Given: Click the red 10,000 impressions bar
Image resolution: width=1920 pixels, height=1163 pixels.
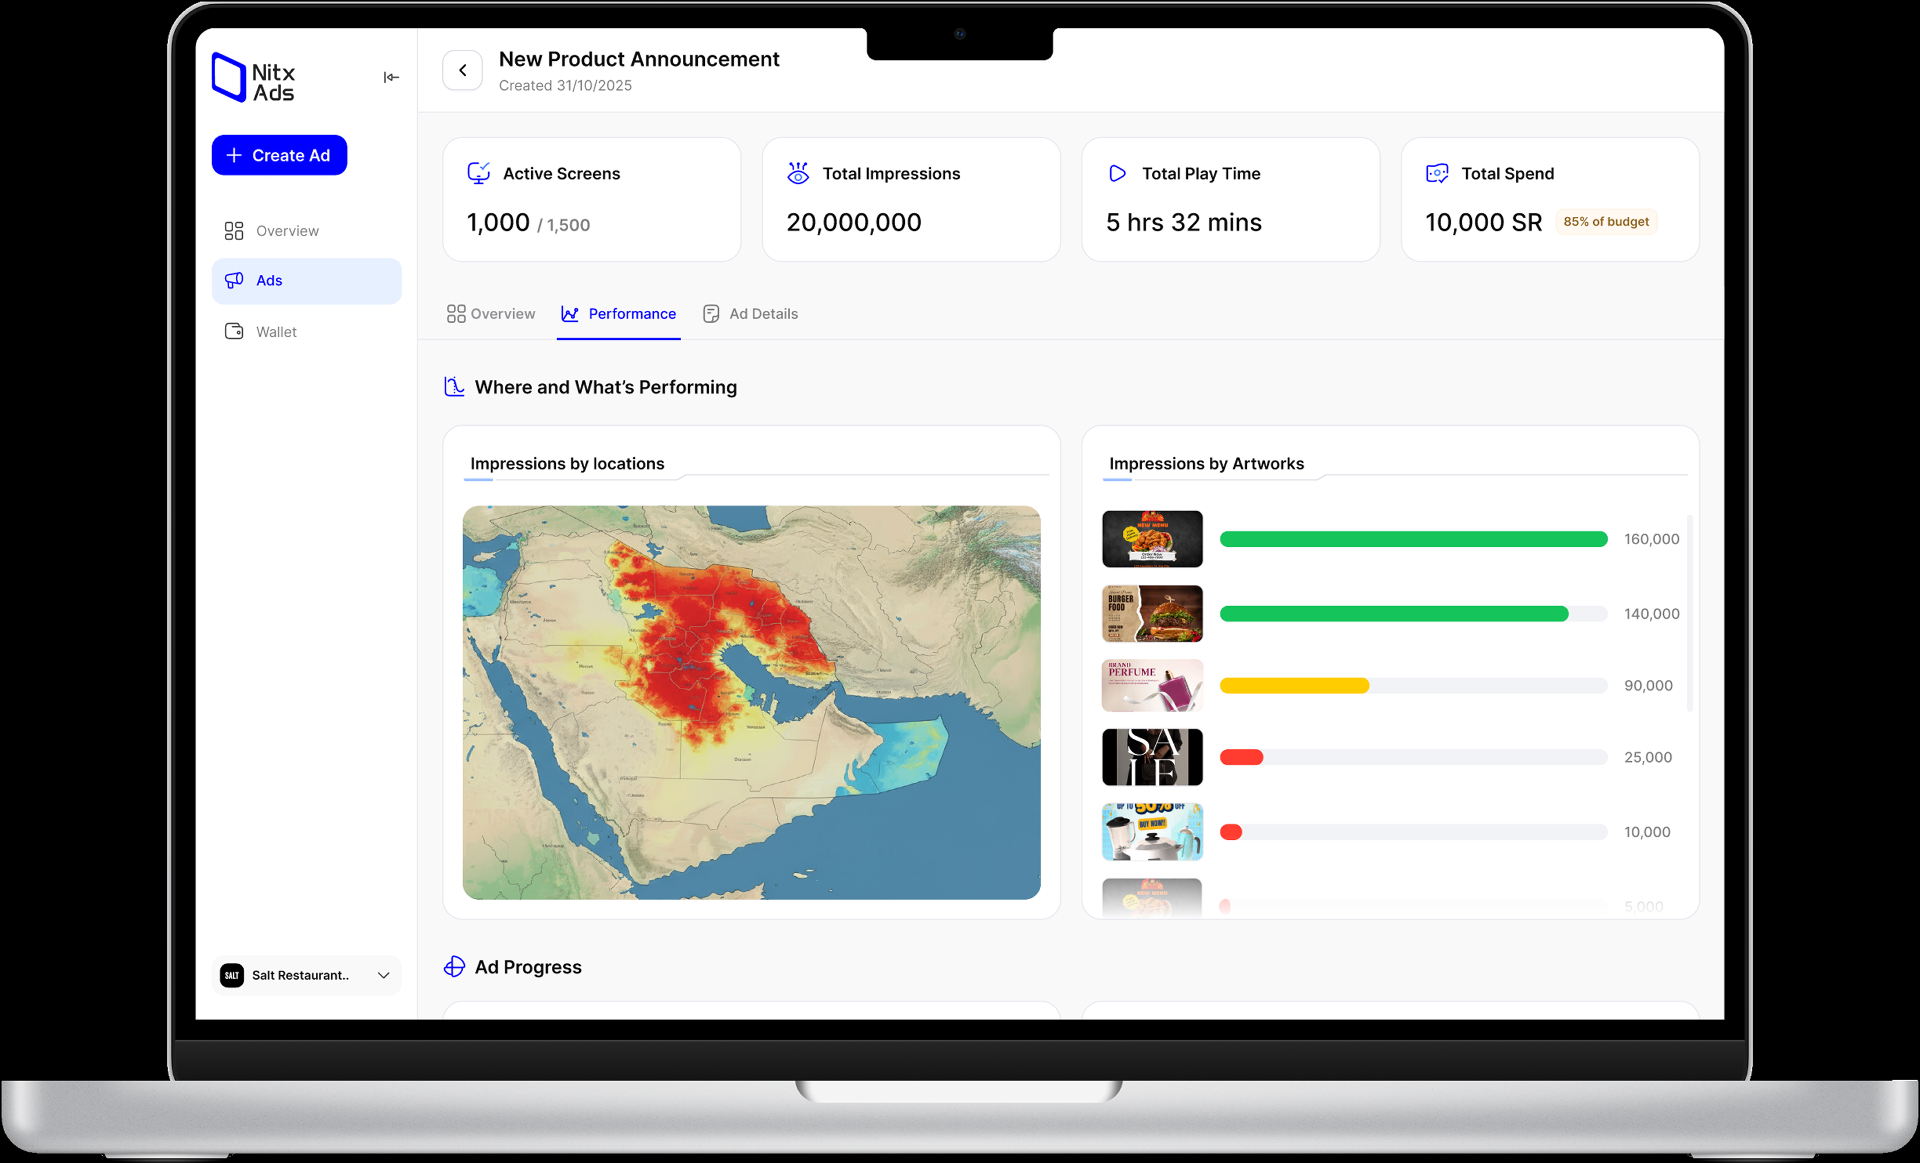Looking at the screenshot, I should pos(1231,832).
